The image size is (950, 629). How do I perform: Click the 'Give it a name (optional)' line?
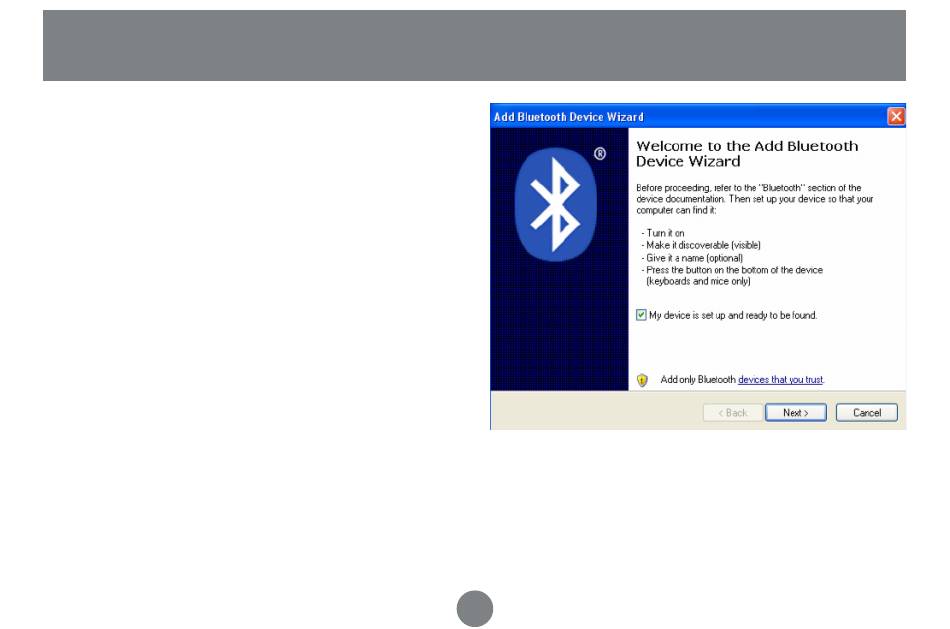pyautogui.click(x=692, y=258)
